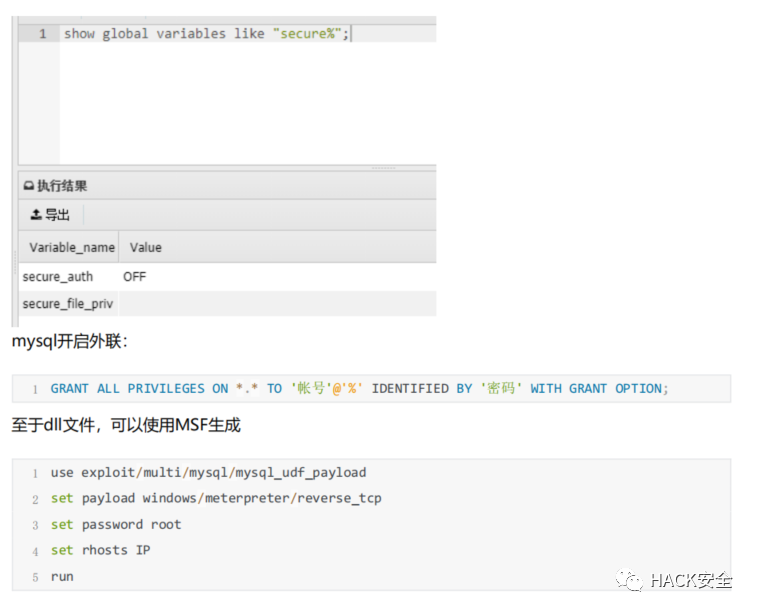Click the 导出 export button
Viewport: 757px width, 613px height.
tap(50, 215)
